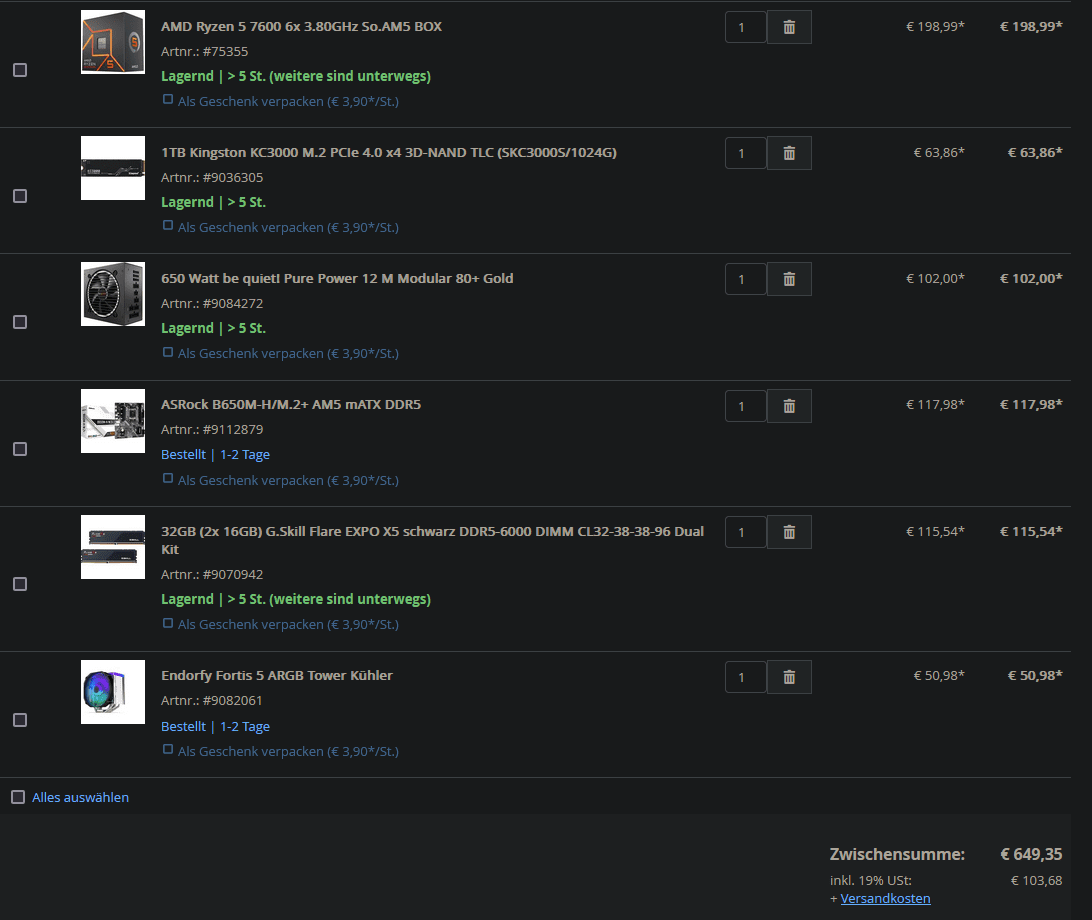Edit quantity field for AMD Ryzen 5

click(746, 27)
